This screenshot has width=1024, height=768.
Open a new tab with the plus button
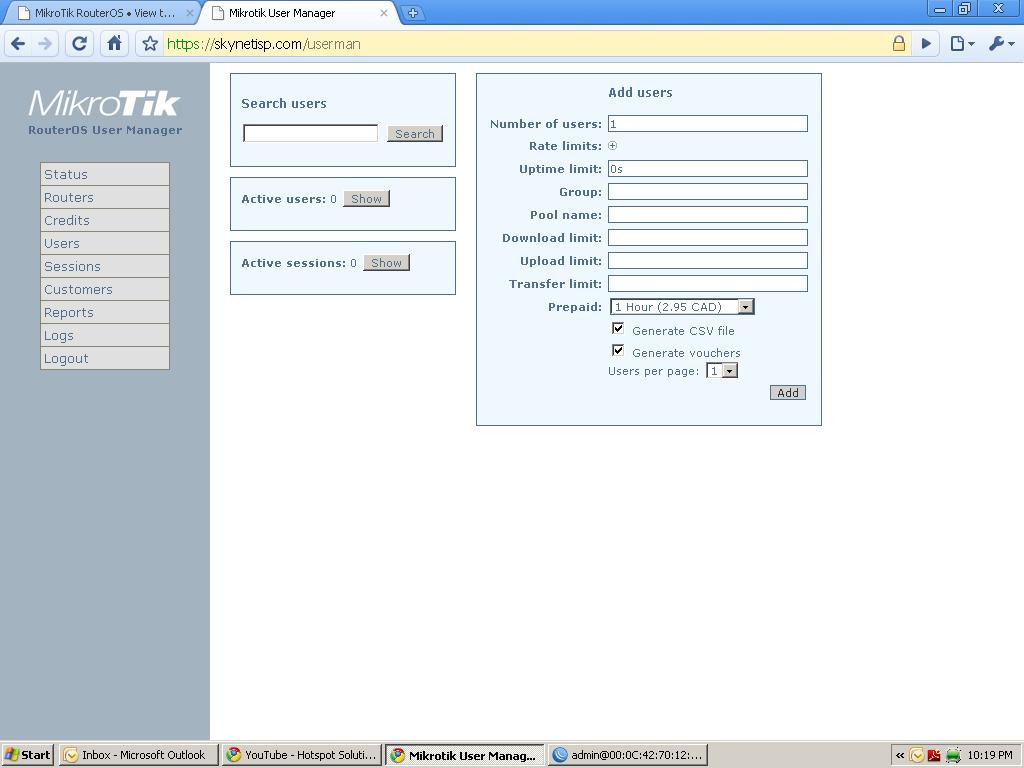pyautogui.click(x=413, y=12)
